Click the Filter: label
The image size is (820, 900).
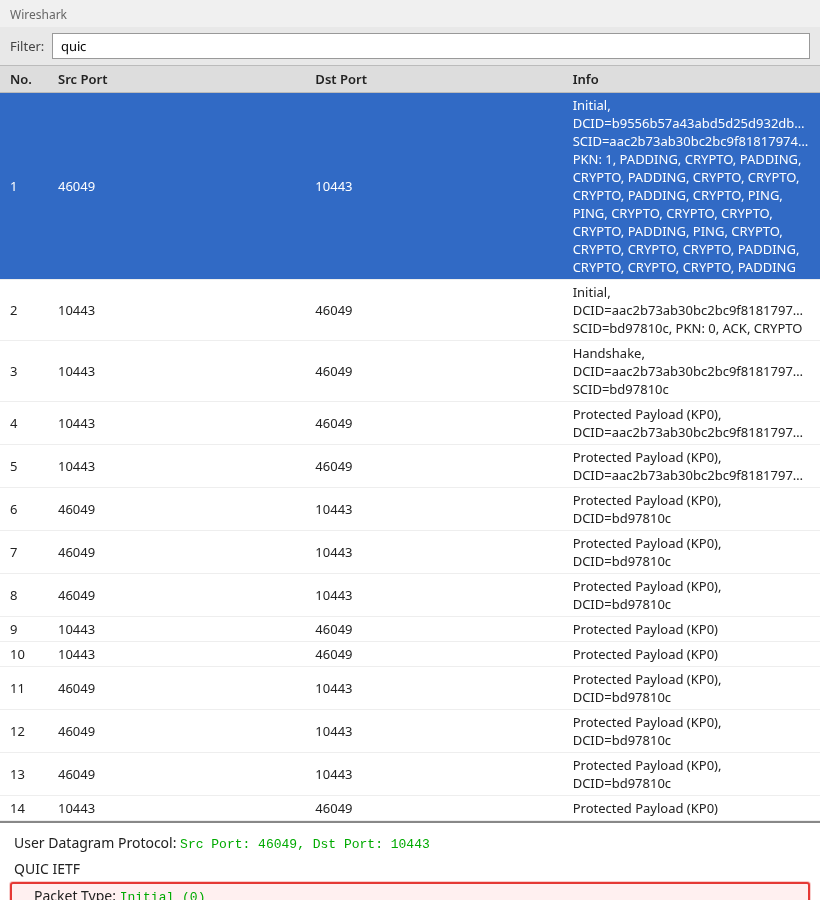27,46
